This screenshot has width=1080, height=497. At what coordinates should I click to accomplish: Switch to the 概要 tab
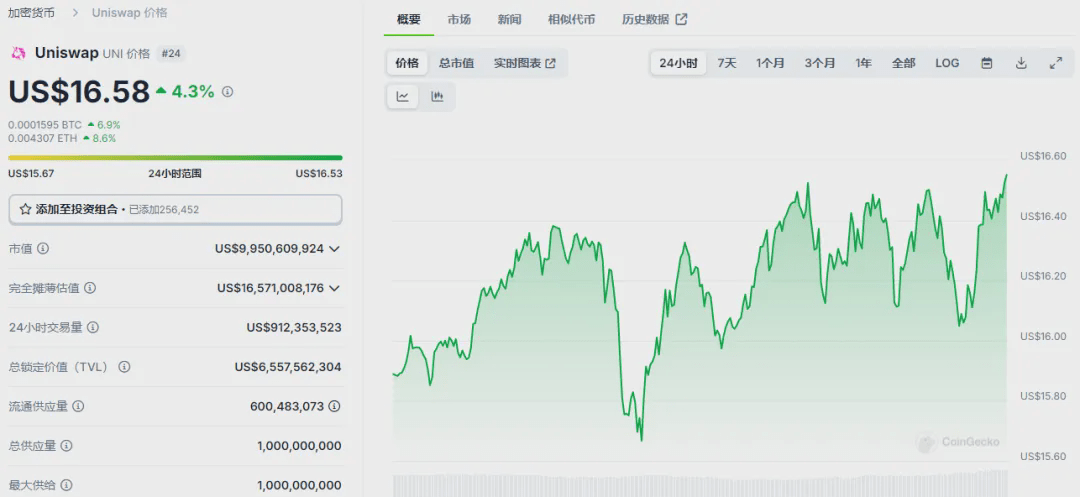(x=408, y=19)
